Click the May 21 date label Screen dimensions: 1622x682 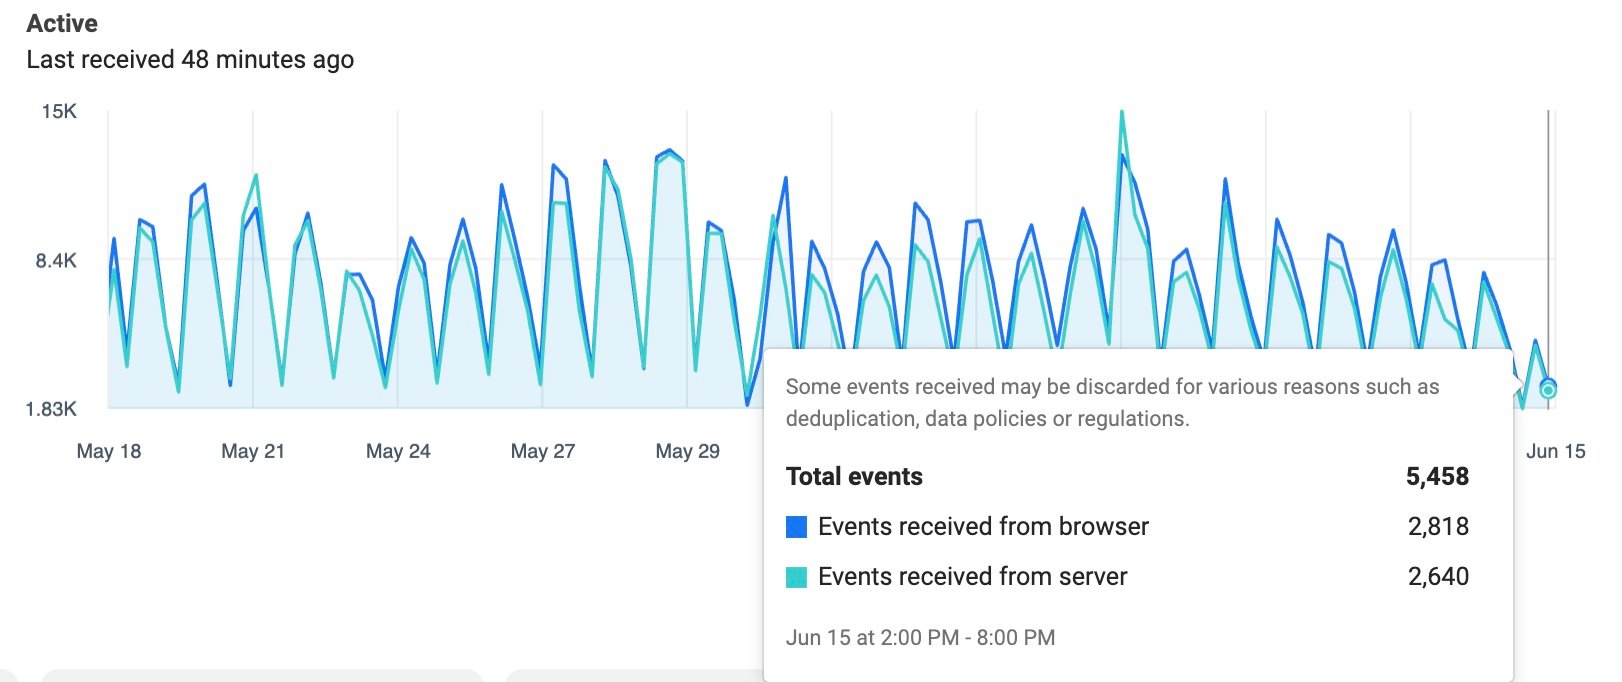click(x=253, y=451)
